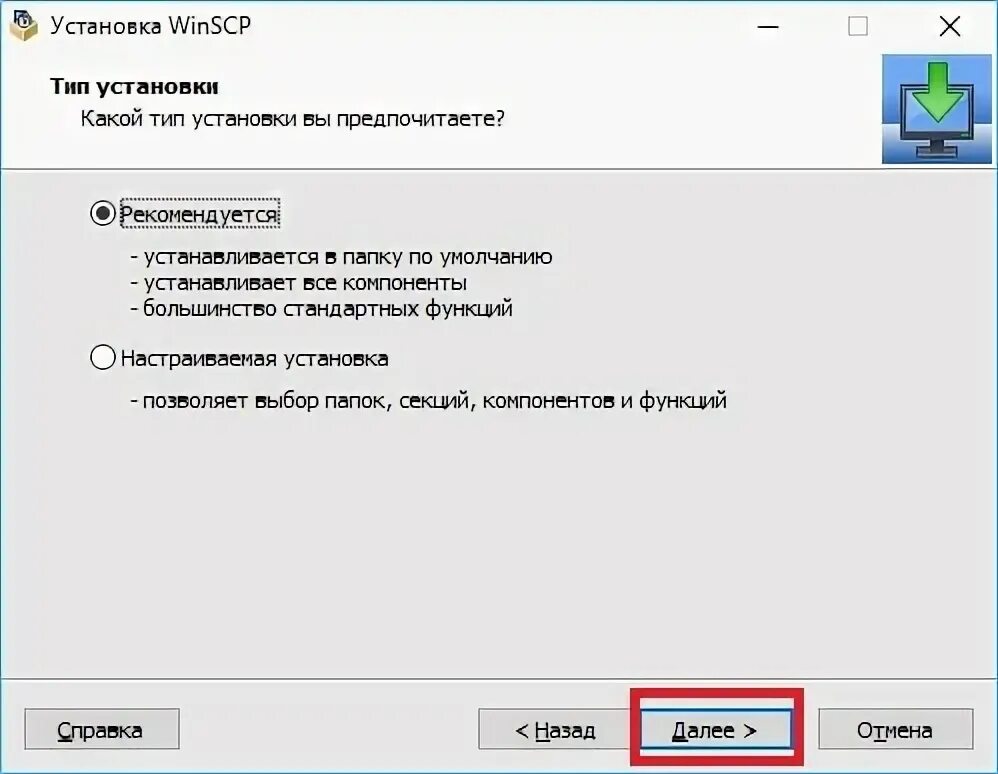
Task: Click the description позволяет выбор папок, секций
Action: pyautogui.click(x=428, y=400)
